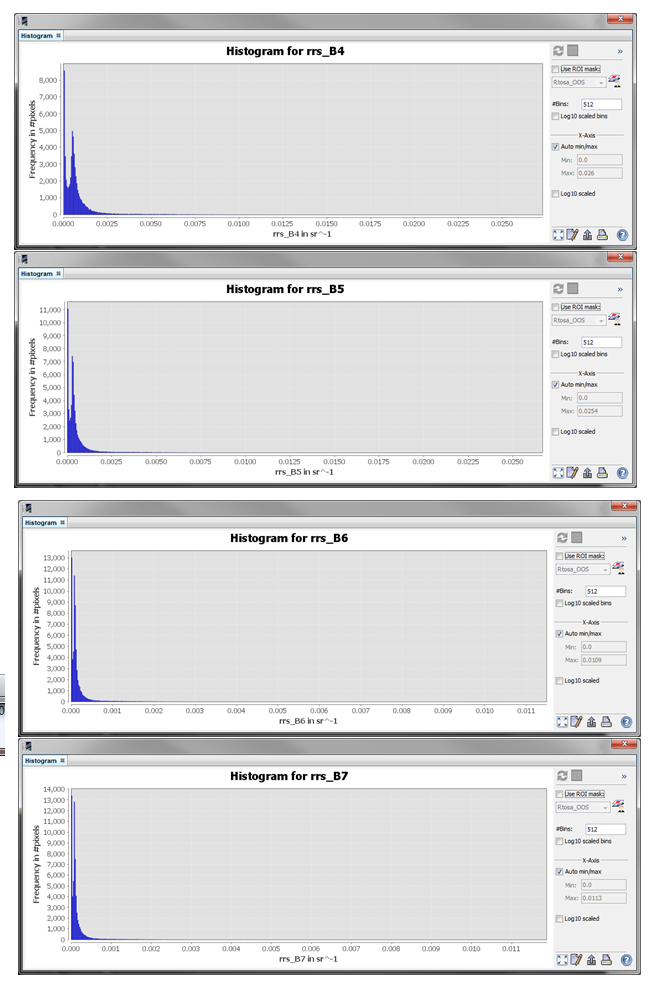The width and height of the screenshot is (656, 988).
Task: Enable Log10 scaled X-axis in rrs_B7 panel
Action: (x=559, y=918)
